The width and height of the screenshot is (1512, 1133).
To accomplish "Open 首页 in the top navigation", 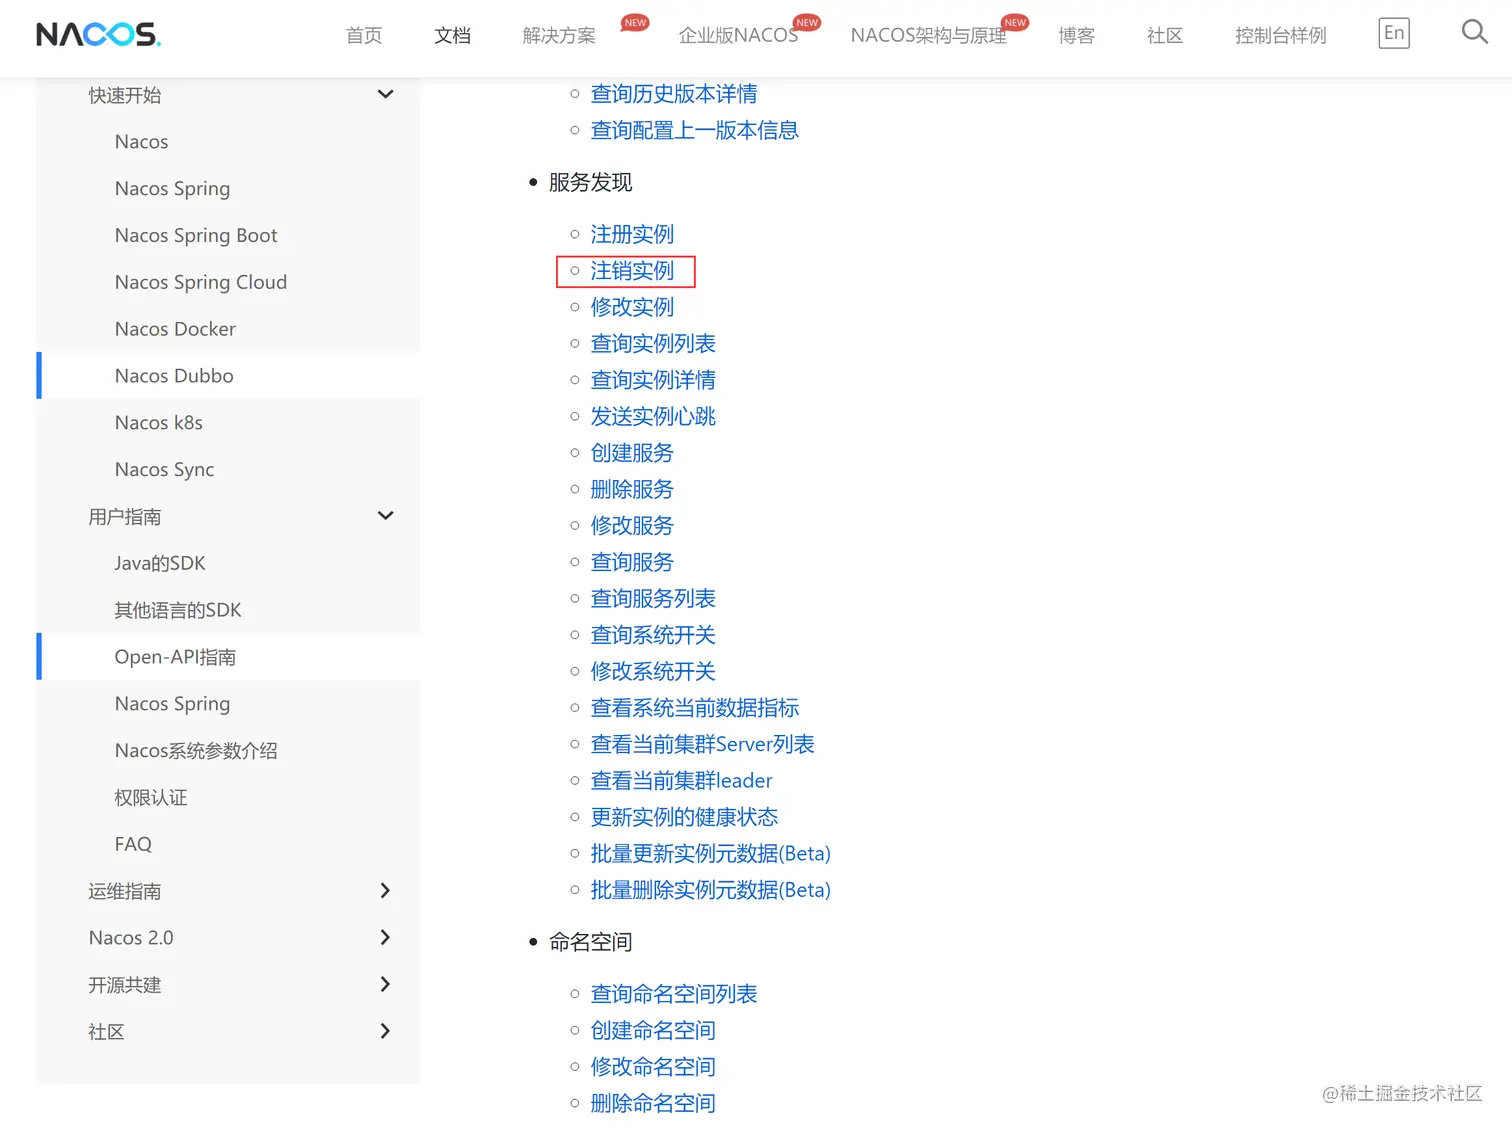I will pos(364,35).
